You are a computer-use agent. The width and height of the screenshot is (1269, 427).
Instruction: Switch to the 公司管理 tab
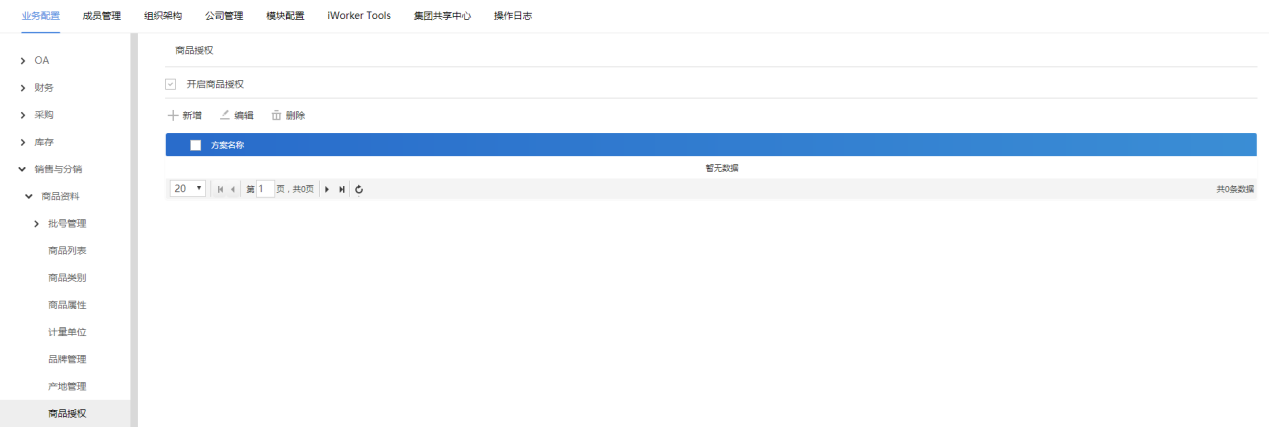tap(224, 15)
